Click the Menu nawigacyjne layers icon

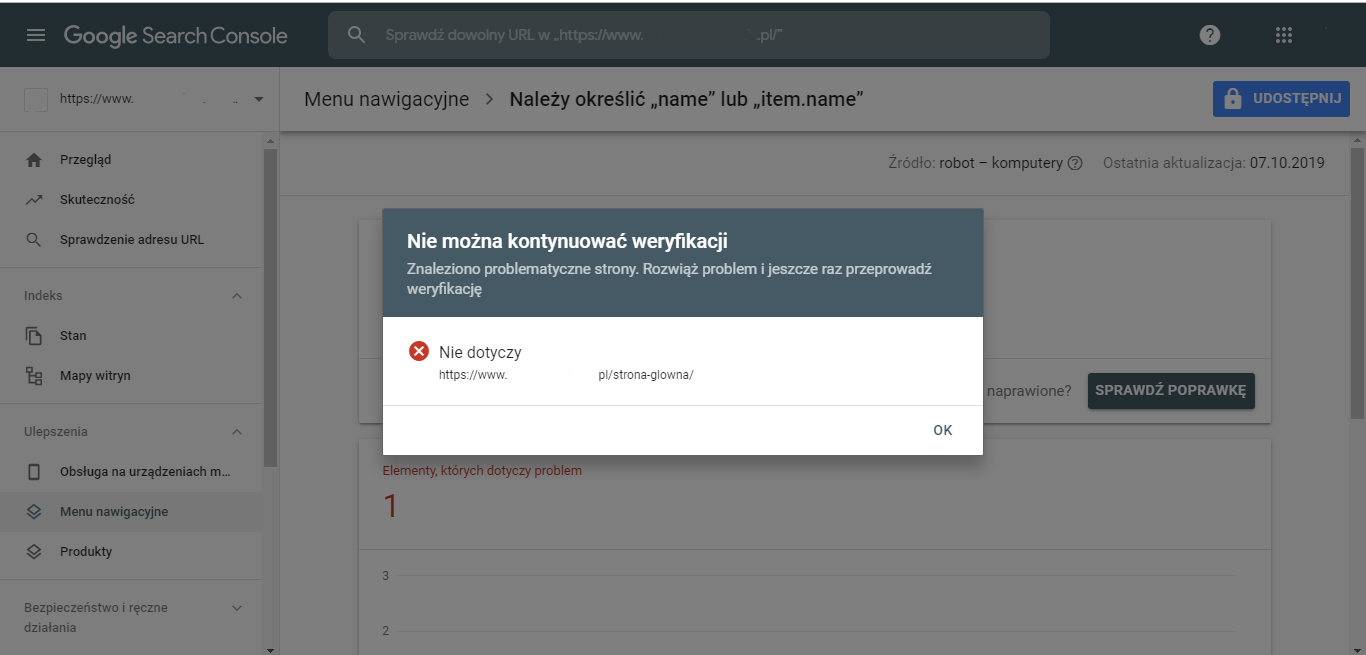tap(34, 512)
